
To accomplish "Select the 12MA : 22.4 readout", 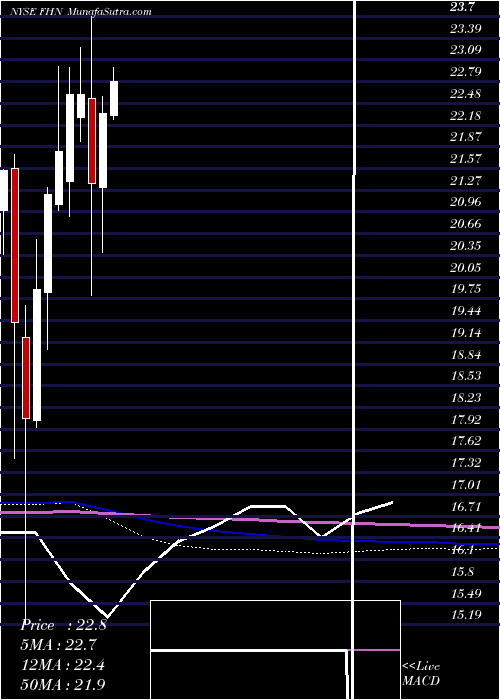I will 63,665.
